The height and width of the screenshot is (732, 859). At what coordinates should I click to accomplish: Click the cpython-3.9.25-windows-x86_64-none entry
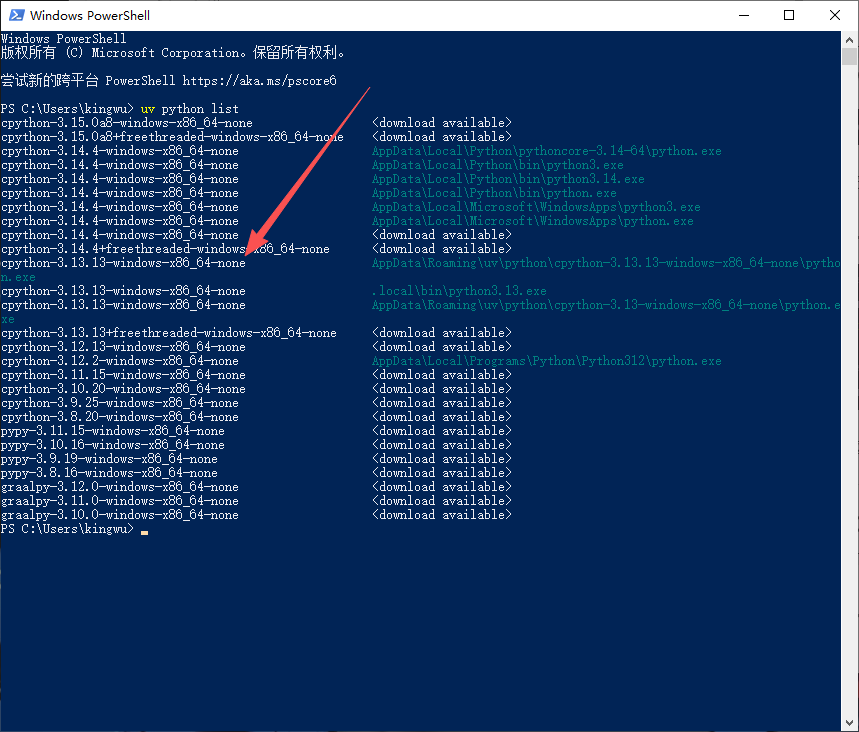(119, 403)
